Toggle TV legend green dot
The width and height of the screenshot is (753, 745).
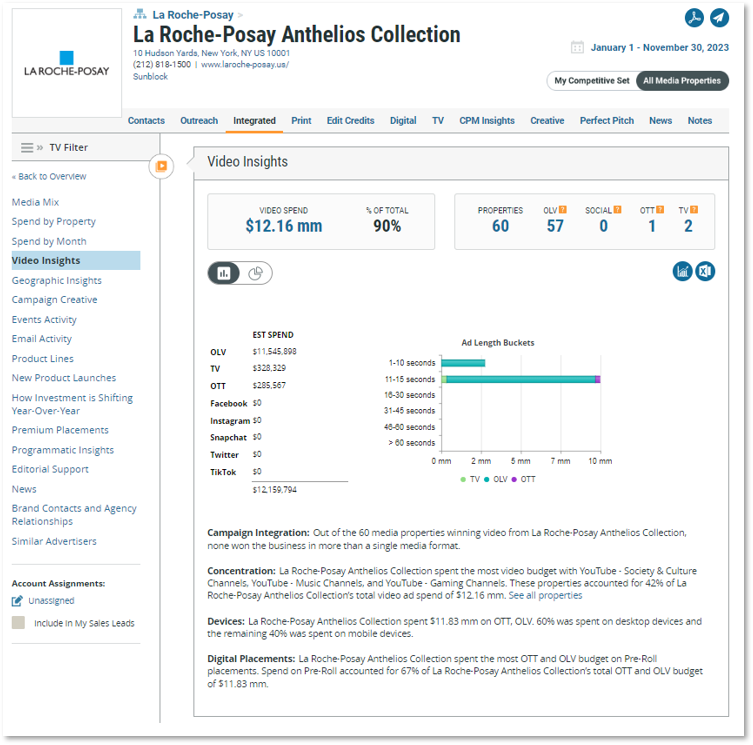click(462, 479)
